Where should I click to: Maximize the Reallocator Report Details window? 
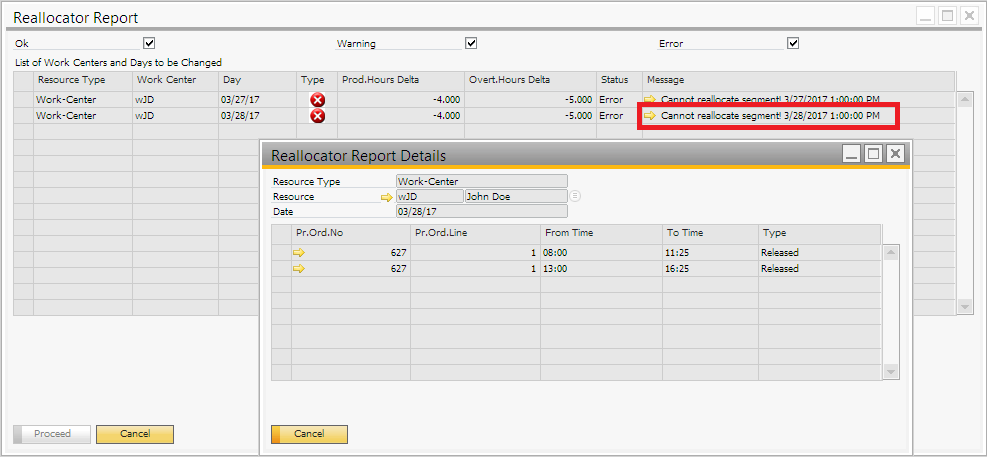tap(873, 153)
